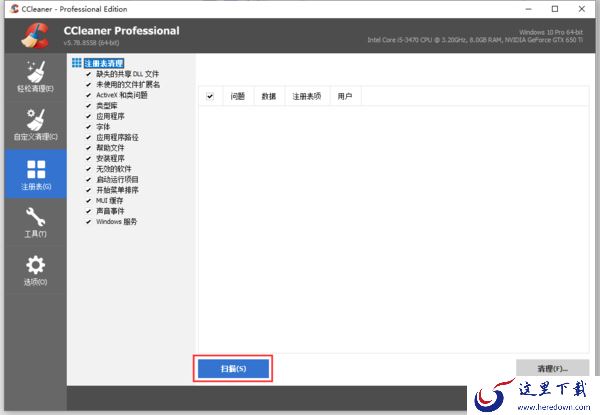Sort results by the 用户 column

(x=344, y=96)
